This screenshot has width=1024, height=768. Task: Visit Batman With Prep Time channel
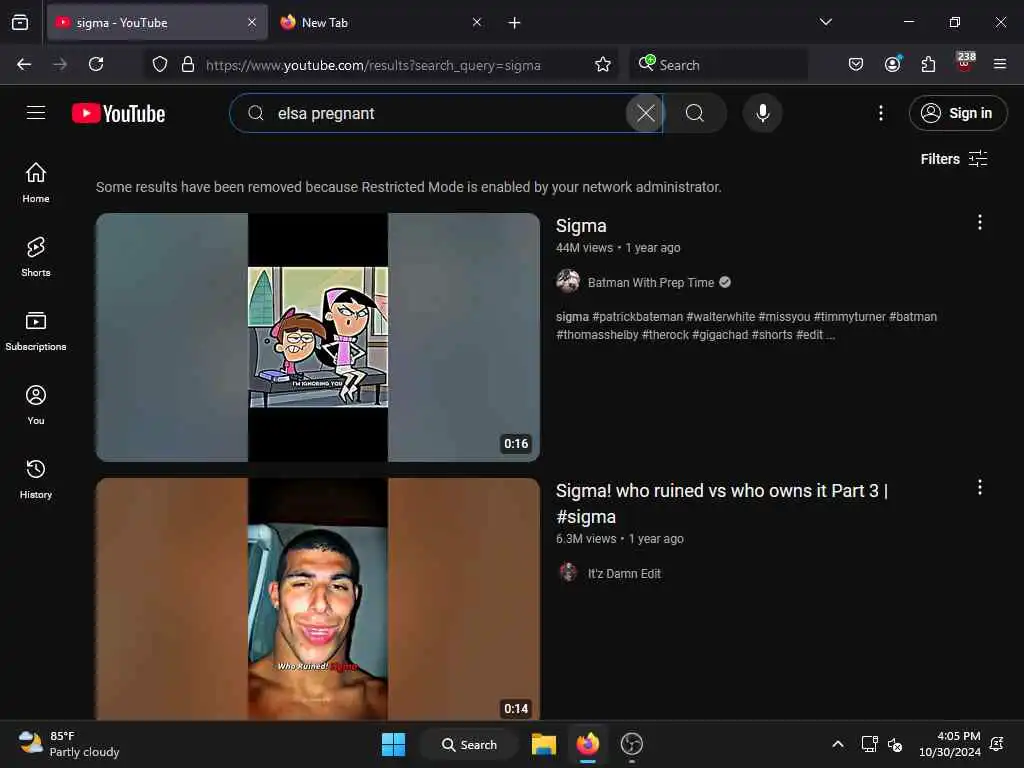(650, 283)
